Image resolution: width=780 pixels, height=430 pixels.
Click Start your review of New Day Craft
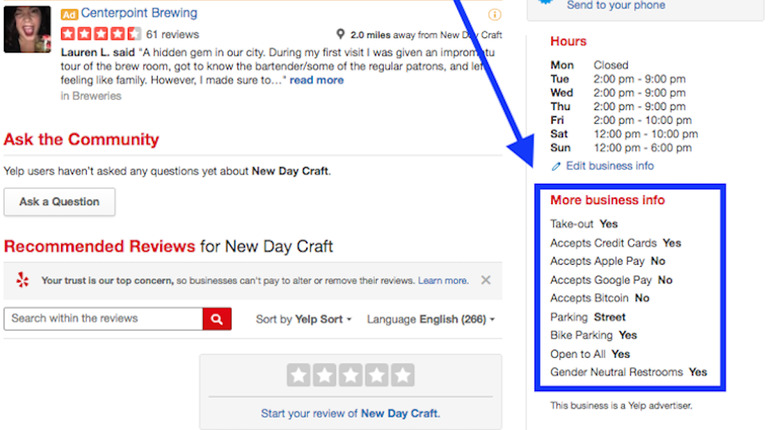(350, 413)
